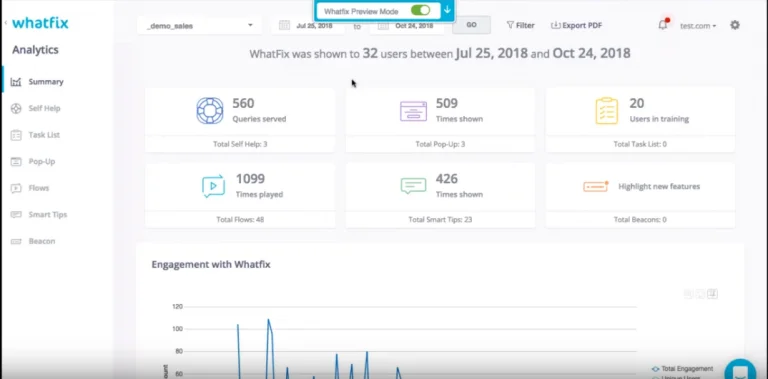Screen dimensions: 768x379
Task: Click the 560 Queries served value
Action: point(243,103)
